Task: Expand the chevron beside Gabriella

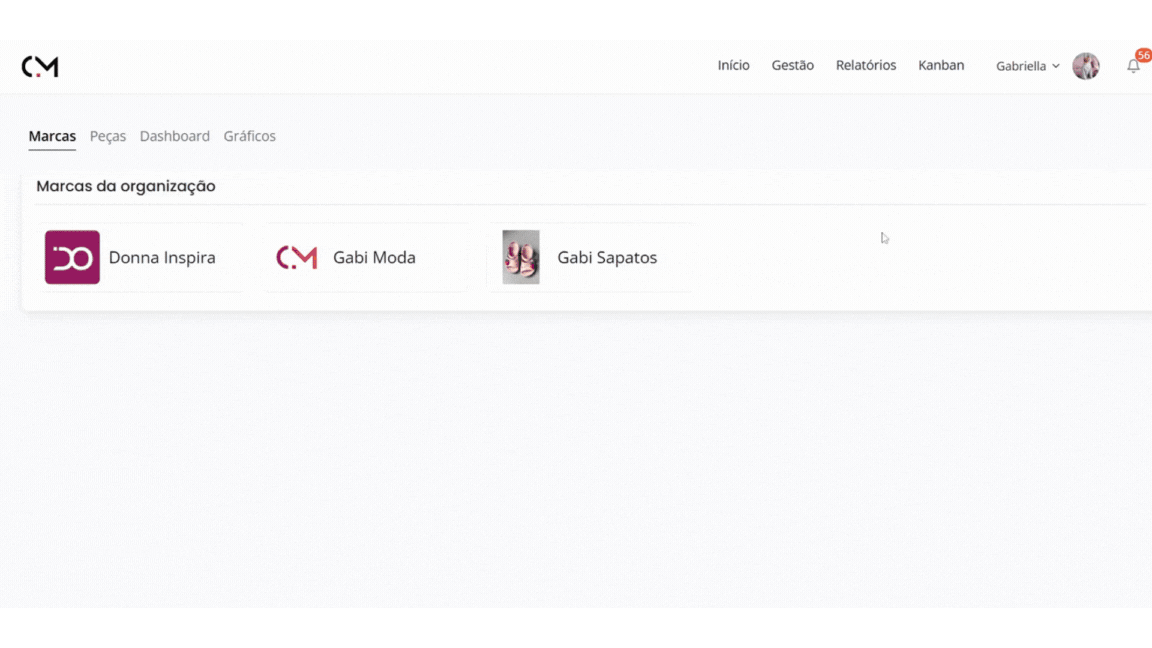Action: (x=1056, y=66)
